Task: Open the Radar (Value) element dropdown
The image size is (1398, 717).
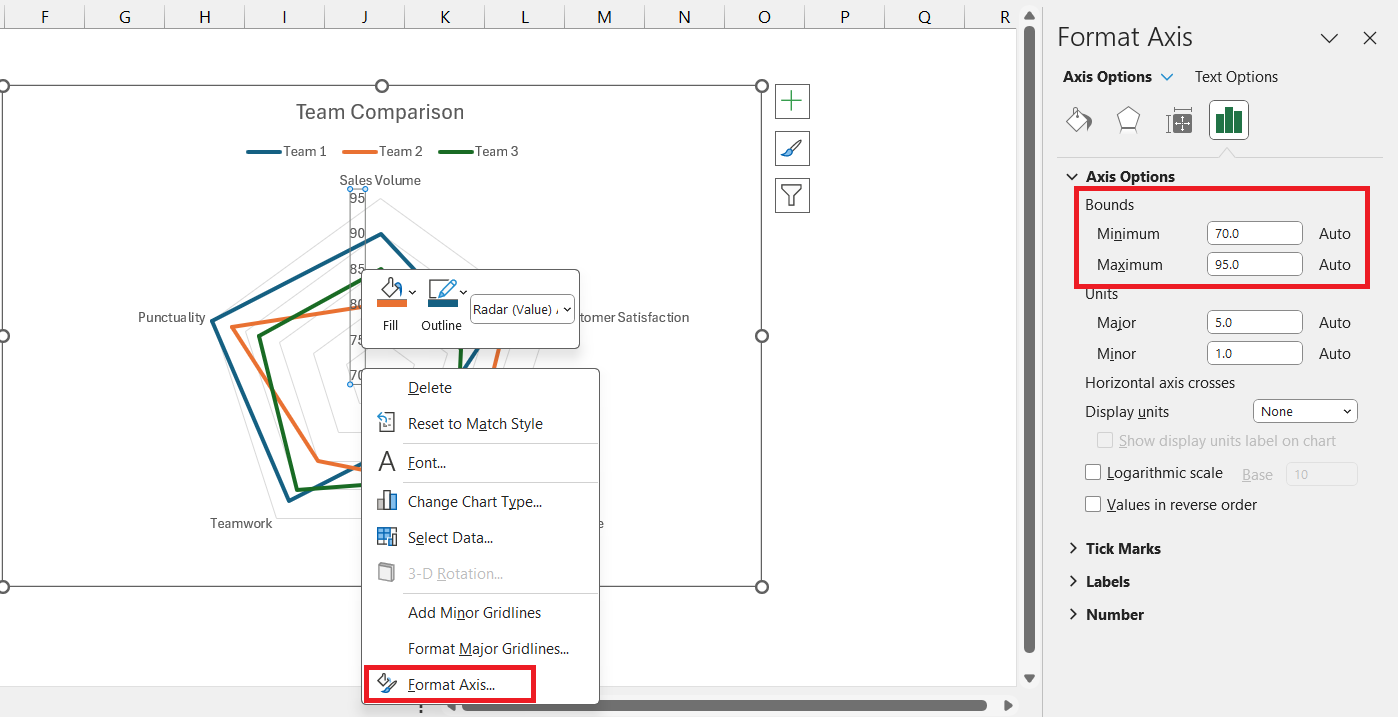Action: tap(522, 309)
